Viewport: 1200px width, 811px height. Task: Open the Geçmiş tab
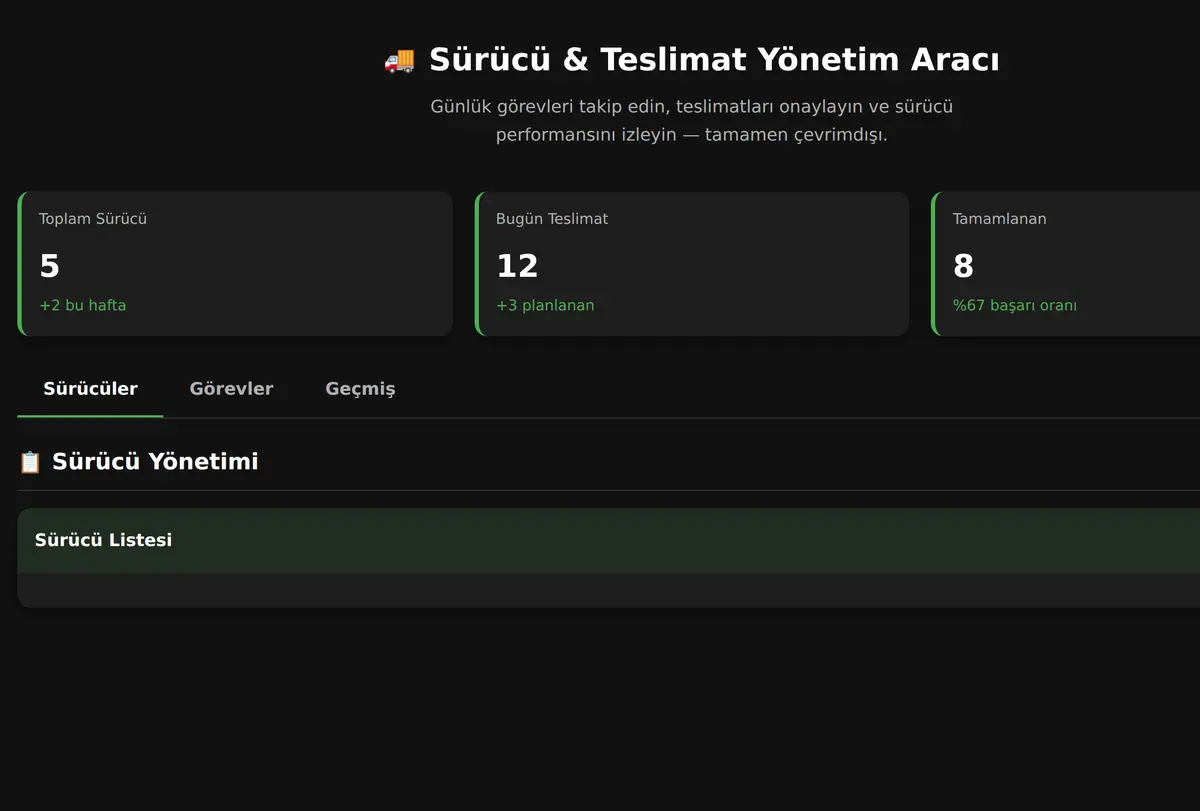coord(360,389)
